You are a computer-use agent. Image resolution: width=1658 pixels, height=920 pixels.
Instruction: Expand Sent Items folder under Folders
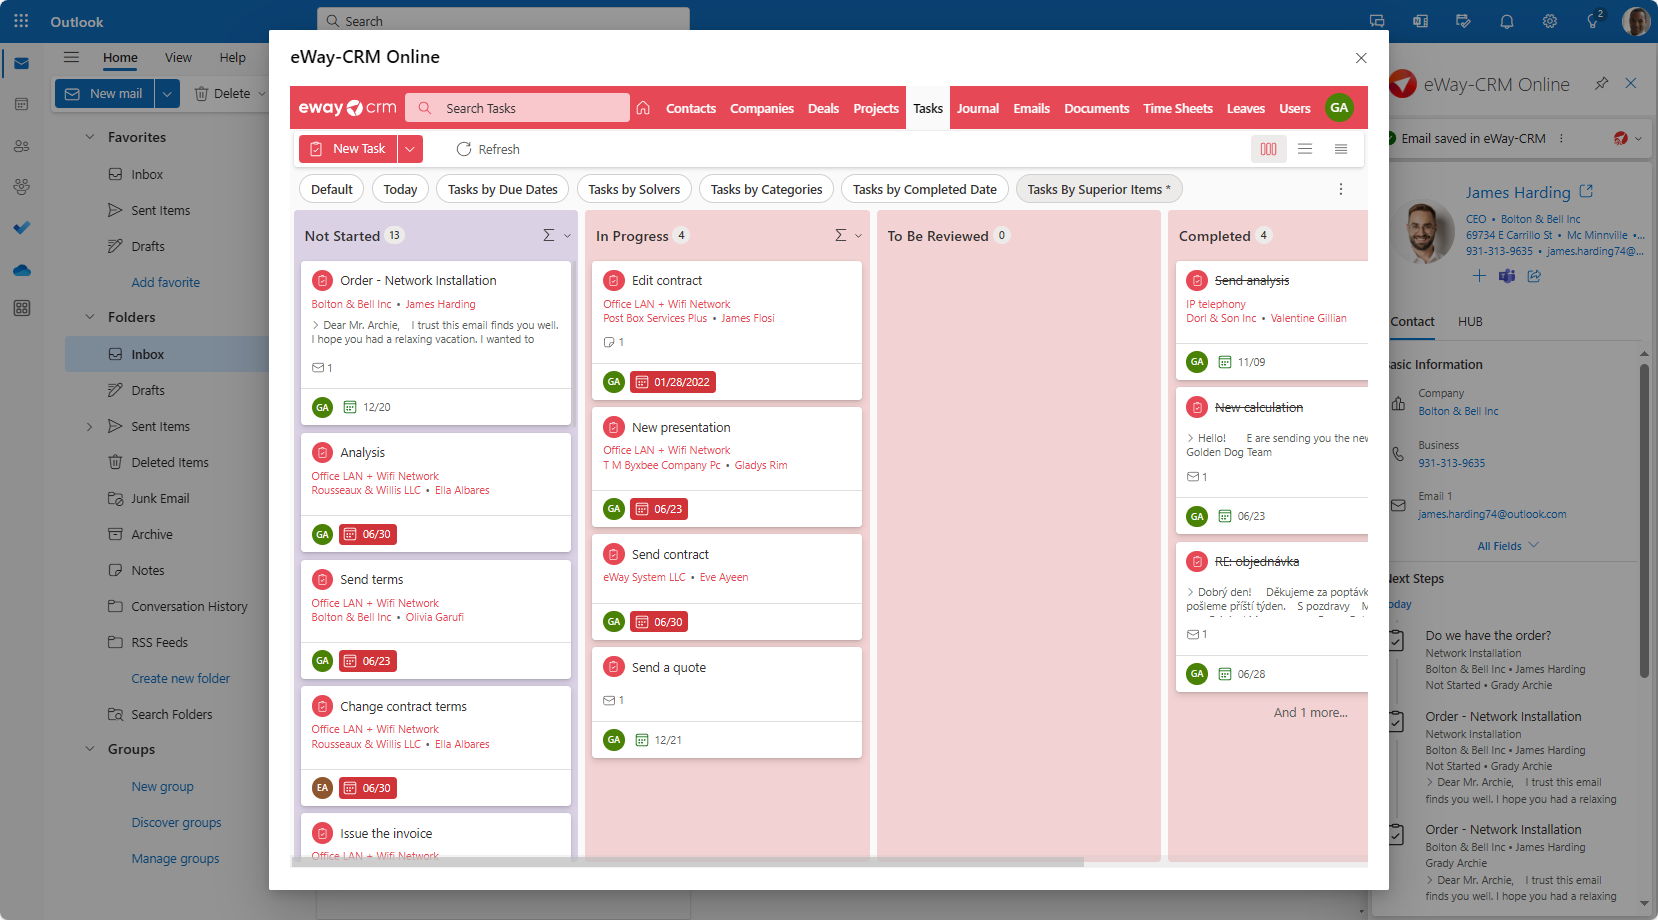pos(90,427)
